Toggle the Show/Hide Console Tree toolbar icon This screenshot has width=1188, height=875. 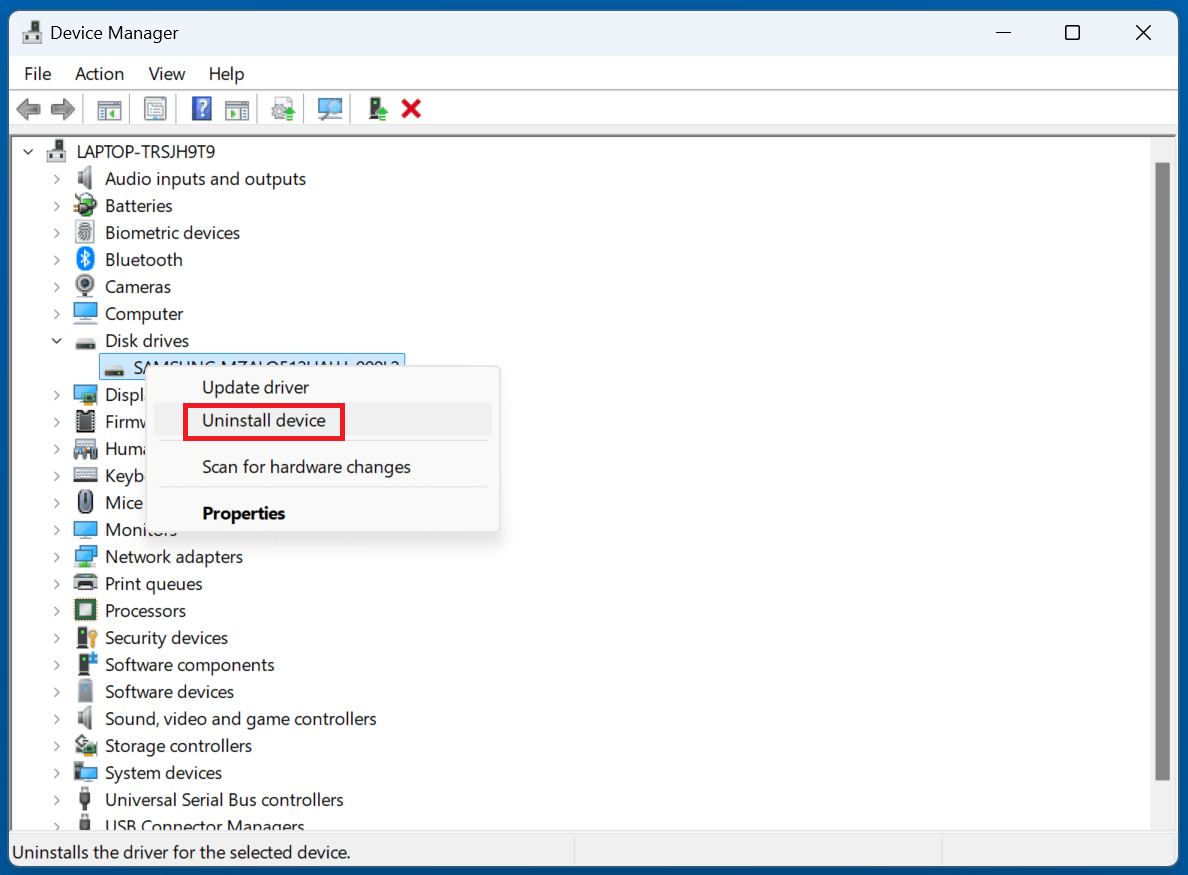pos(109,108)
